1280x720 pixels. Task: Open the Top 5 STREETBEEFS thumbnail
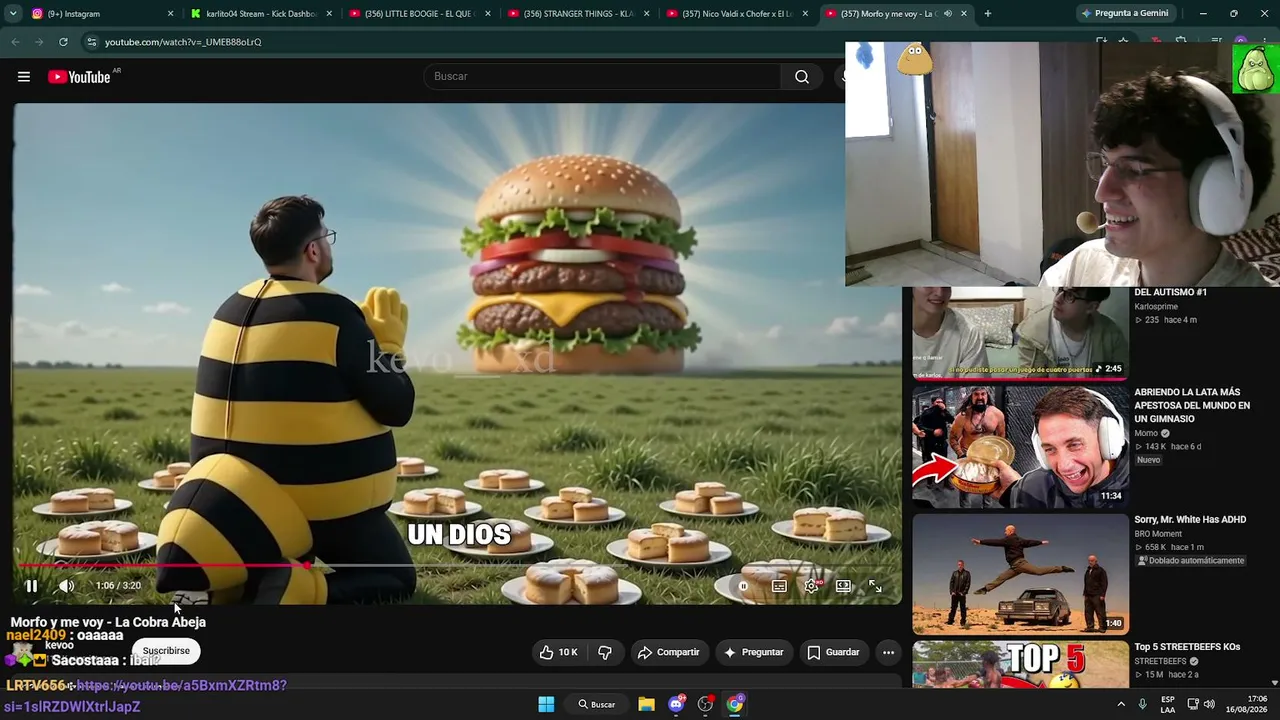[x=1020, y=665]
